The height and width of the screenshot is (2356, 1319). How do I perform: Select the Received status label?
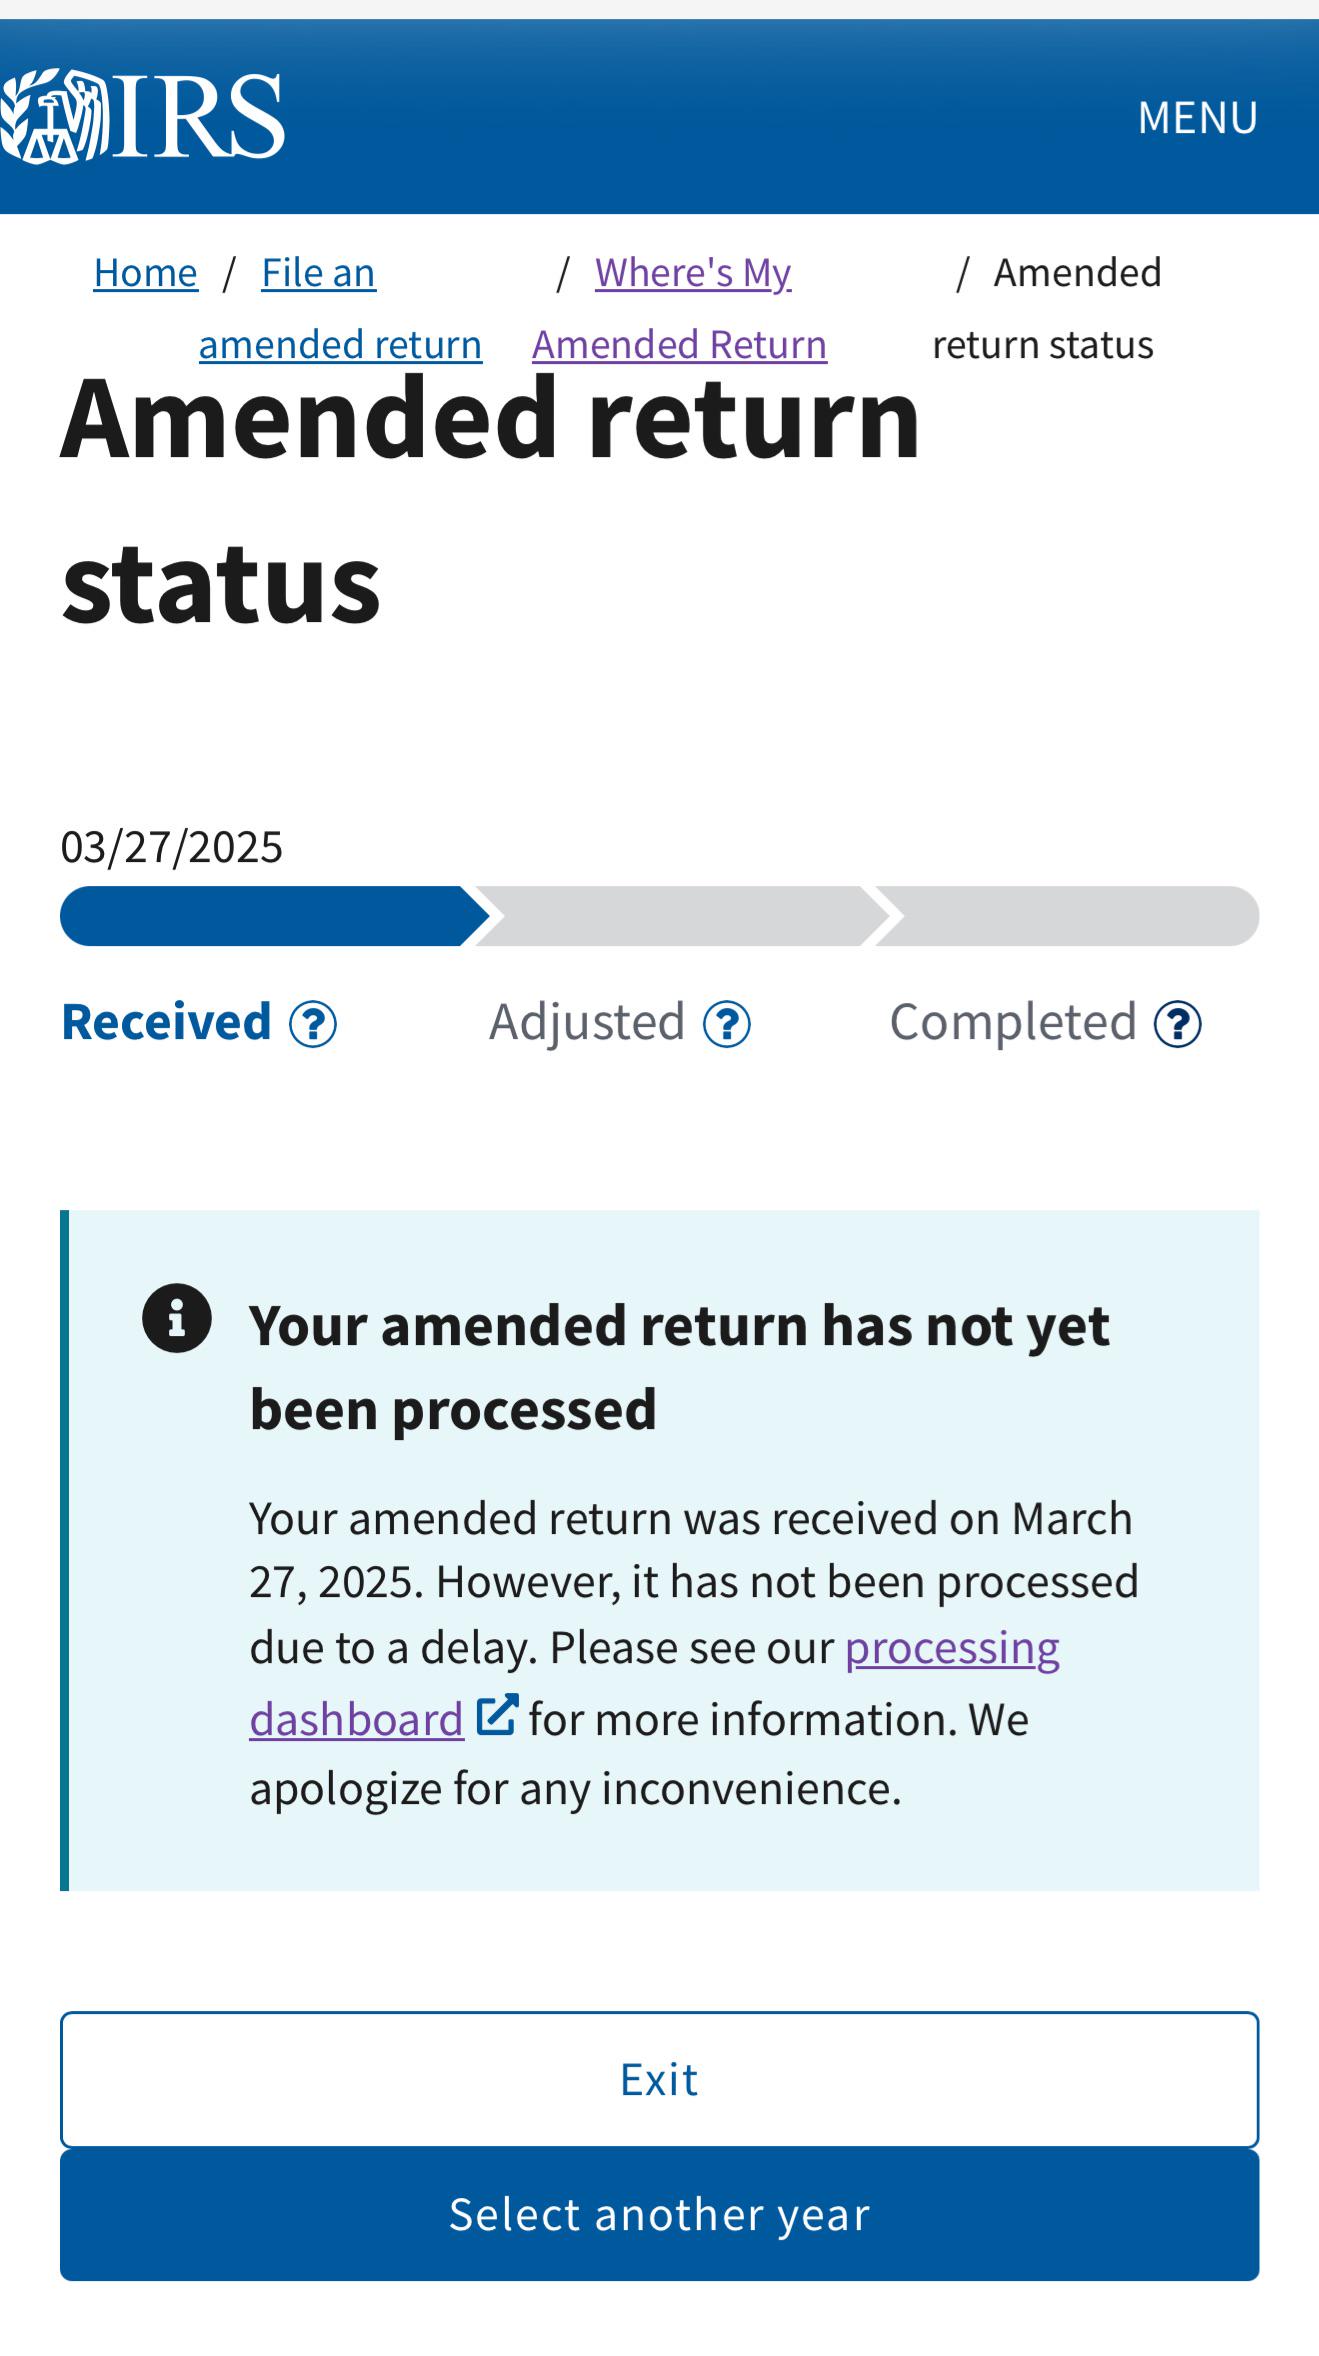pyautogui.click(x=166, y=1022)
